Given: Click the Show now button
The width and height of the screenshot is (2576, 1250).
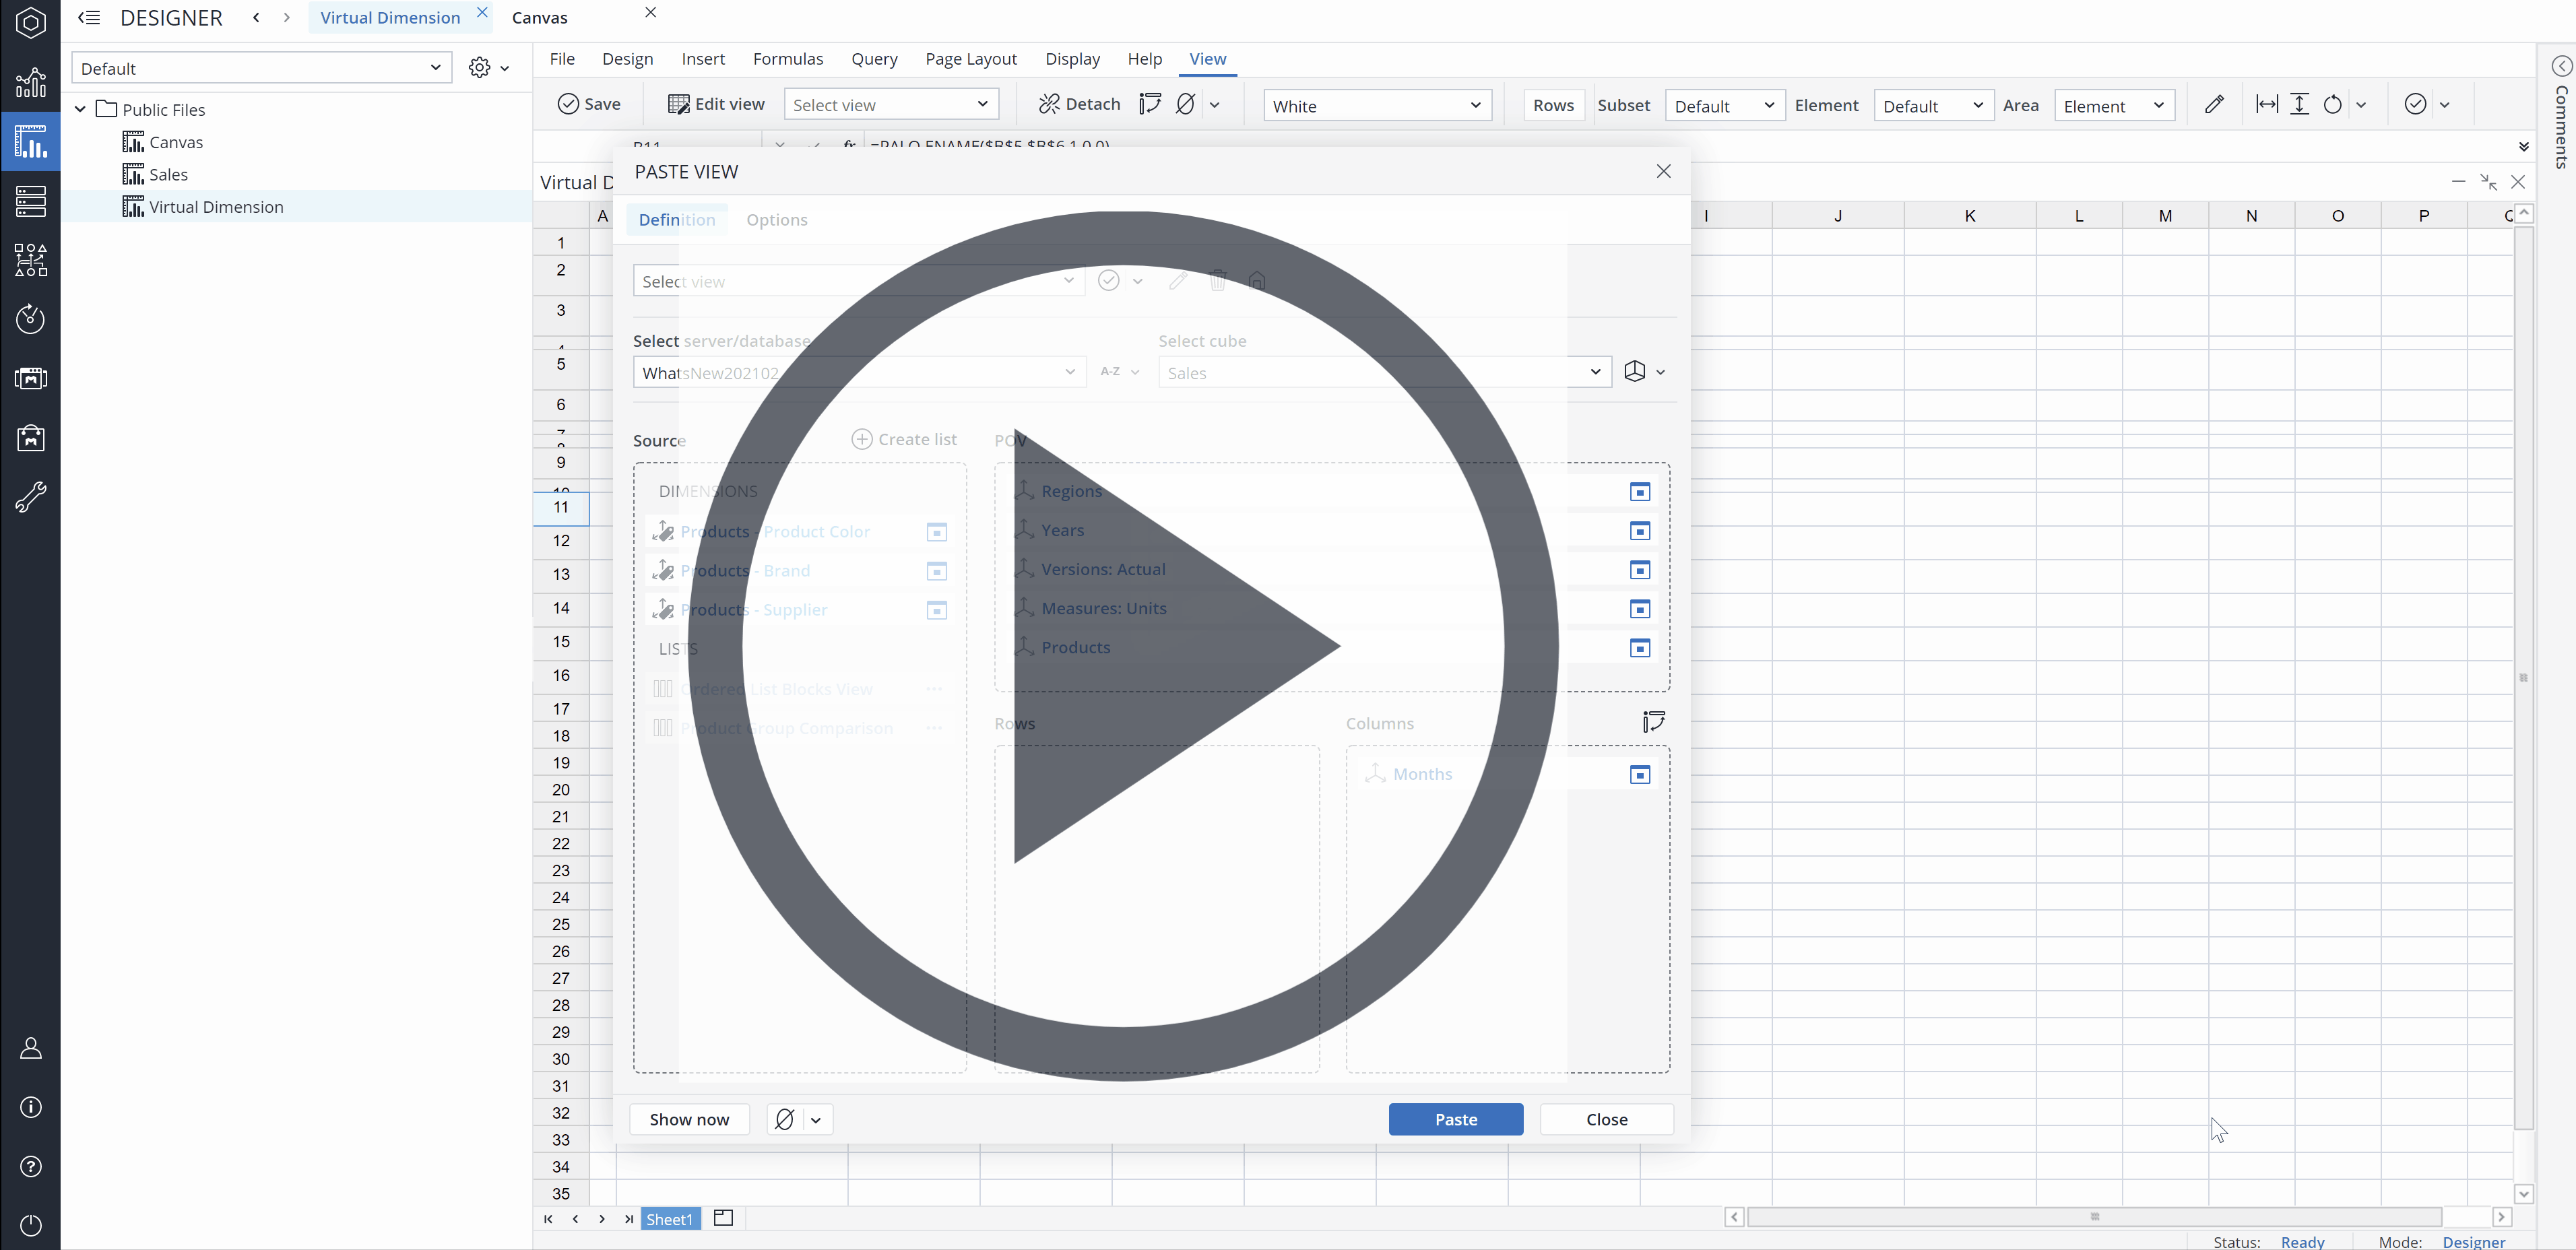Looking at the screenshot, I should pos(689,1119).
